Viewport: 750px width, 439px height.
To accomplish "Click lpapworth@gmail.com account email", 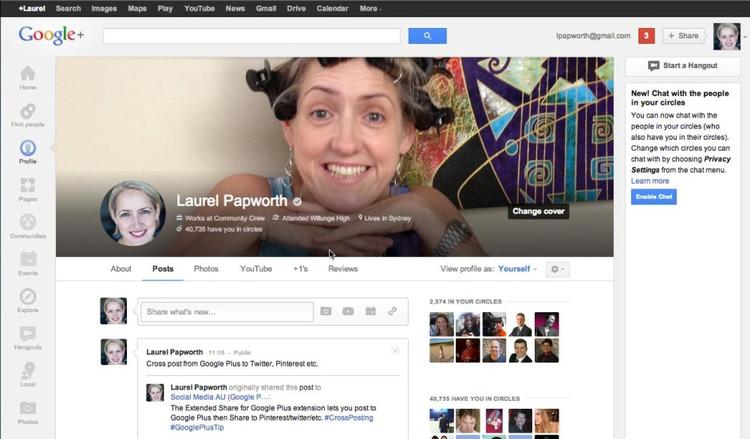I will click(593, 36).
